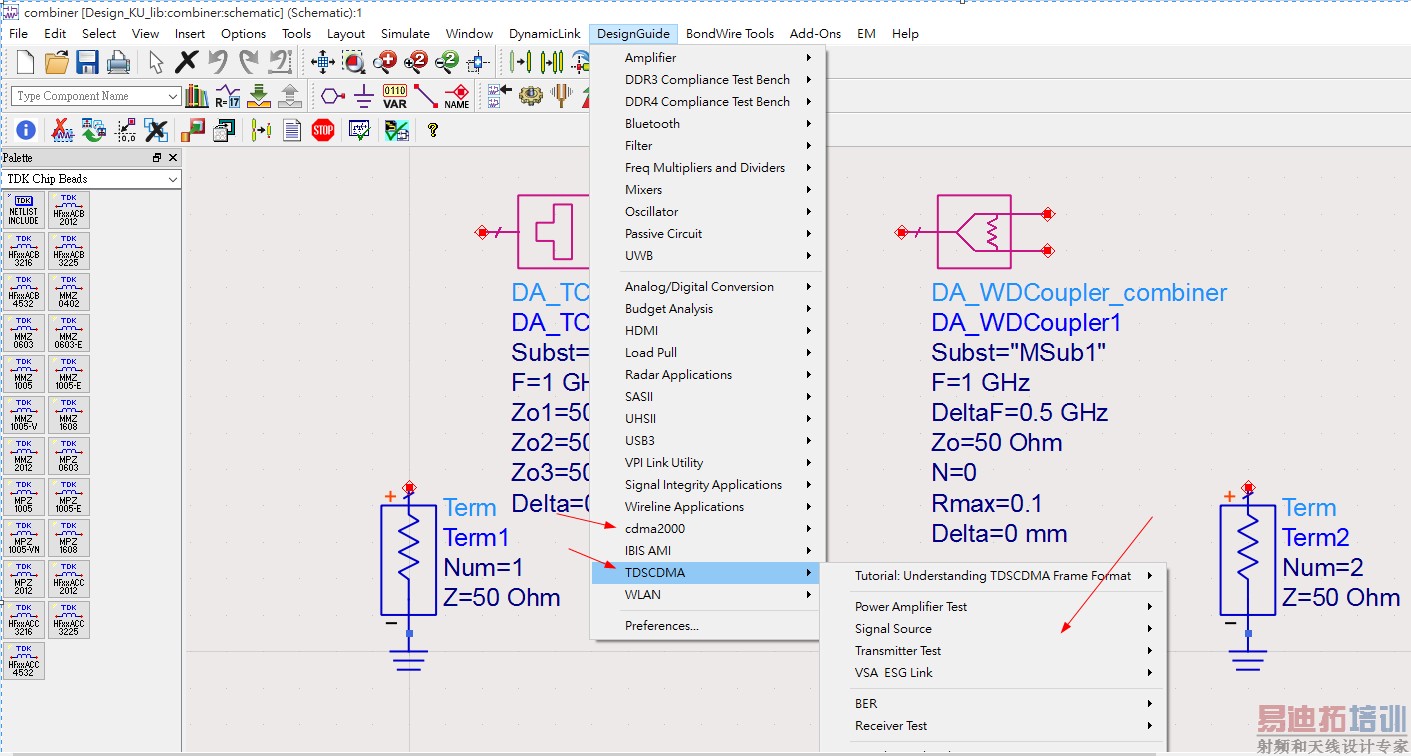Click the wire/pin NAME label icon
Screen dimensions: 1411x756
click(x=457, y=96)
